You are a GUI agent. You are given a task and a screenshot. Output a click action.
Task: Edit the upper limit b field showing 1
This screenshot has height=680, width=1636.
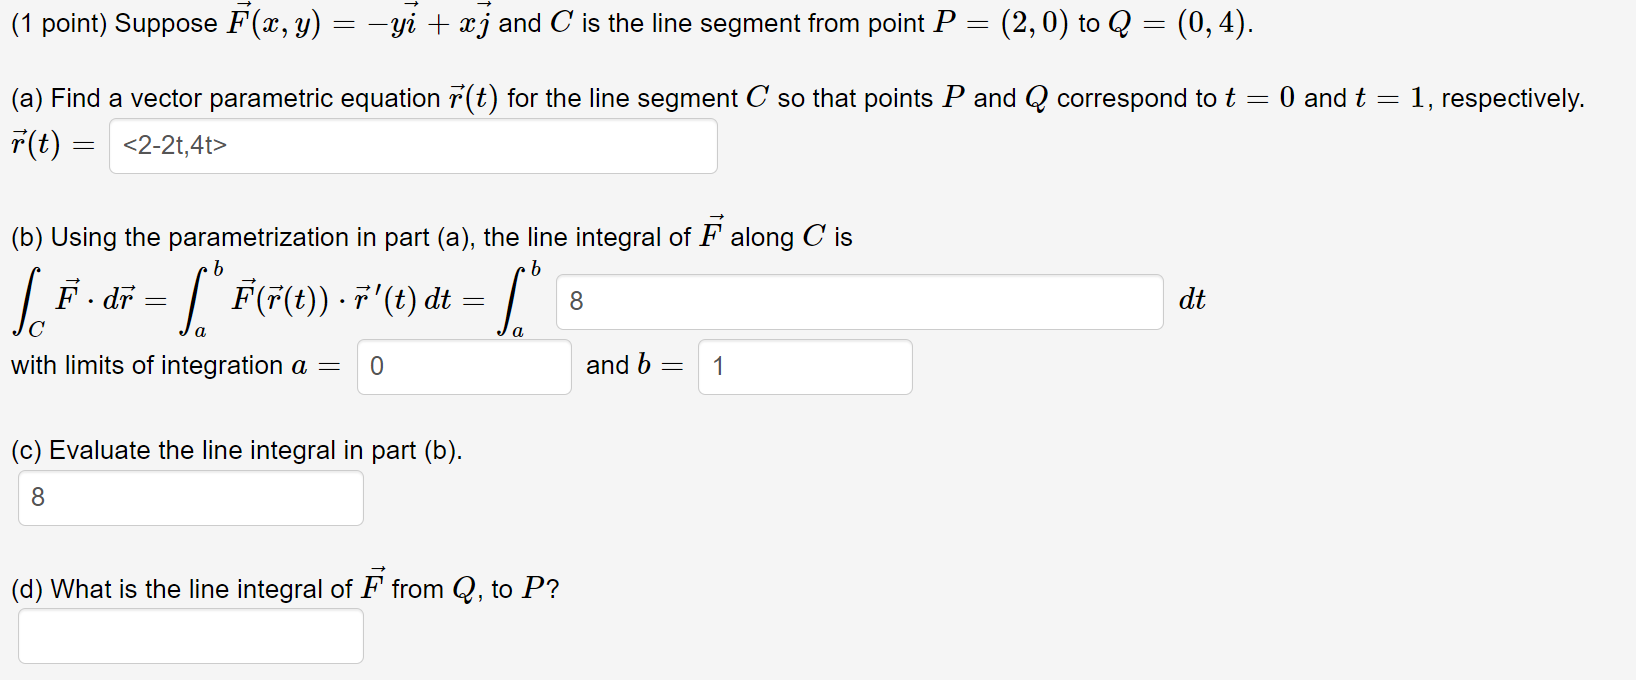tap(803, 367)
